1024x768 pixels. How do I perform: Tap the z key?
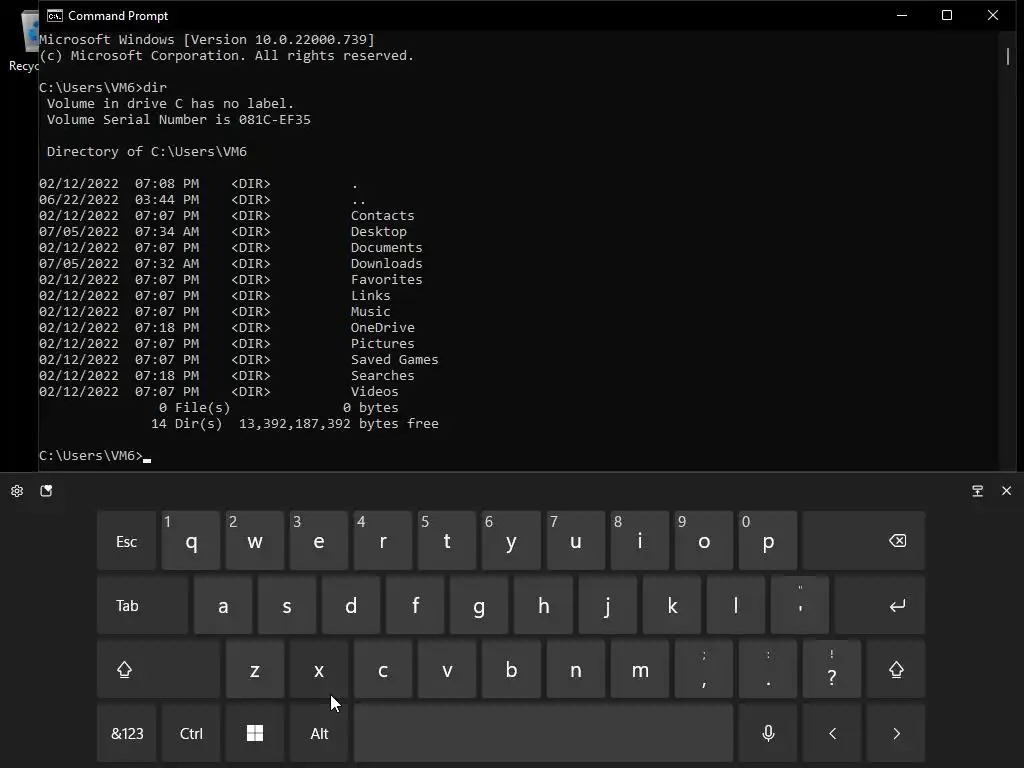tap(255, 669)
